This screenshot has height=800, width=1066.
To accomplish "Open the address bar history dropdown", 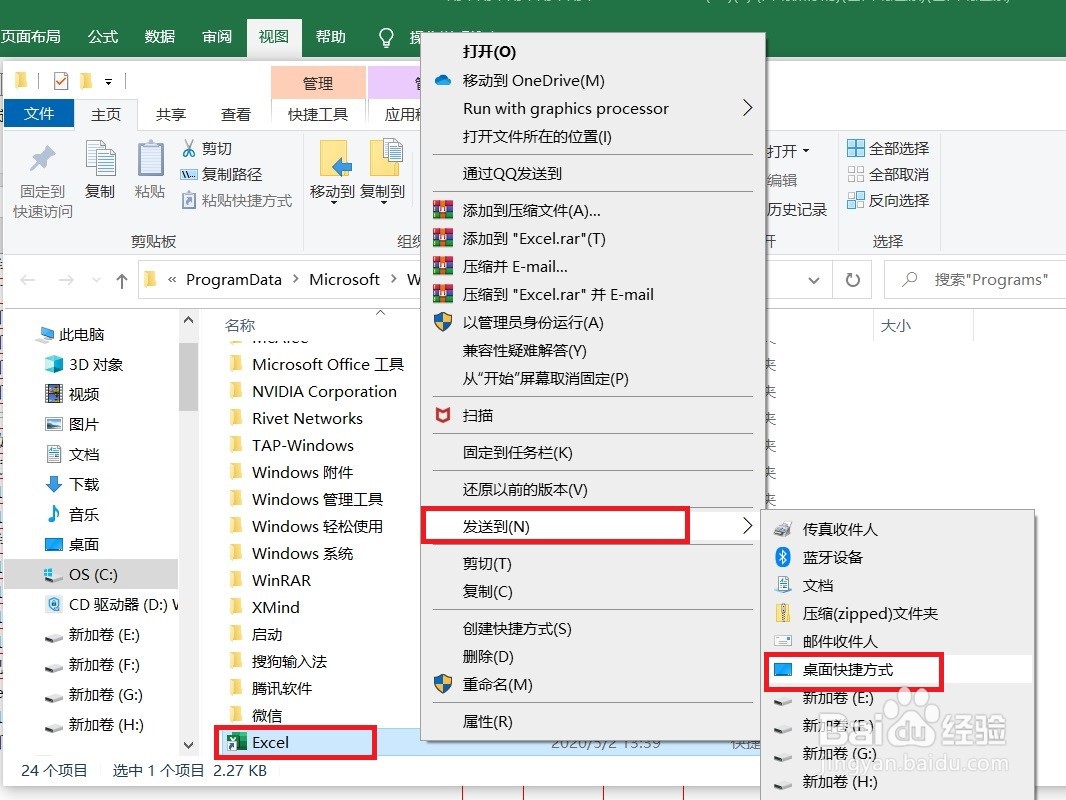I will point(813,280).
